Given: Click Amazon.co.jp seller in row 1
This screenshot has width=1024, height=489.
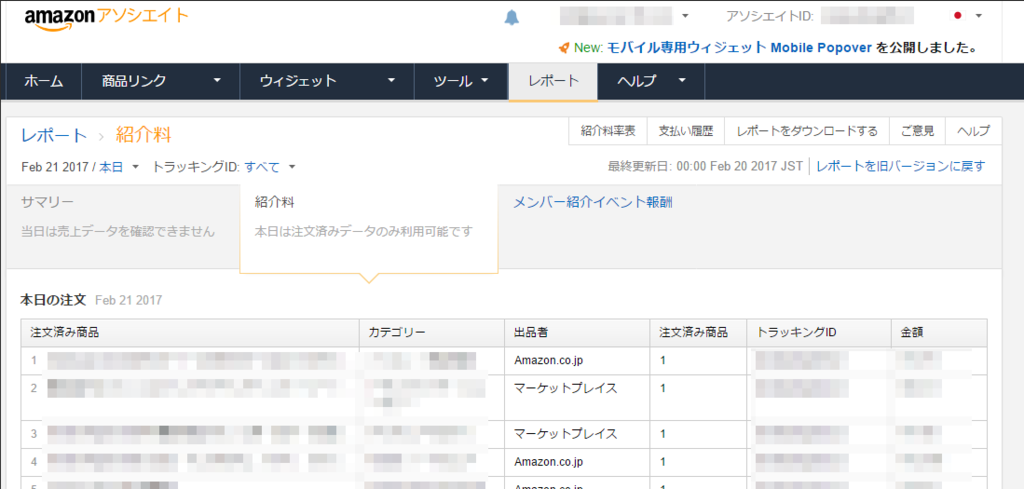Looking at the screenshot, I should pyautogui.click(x=548, y=360).
